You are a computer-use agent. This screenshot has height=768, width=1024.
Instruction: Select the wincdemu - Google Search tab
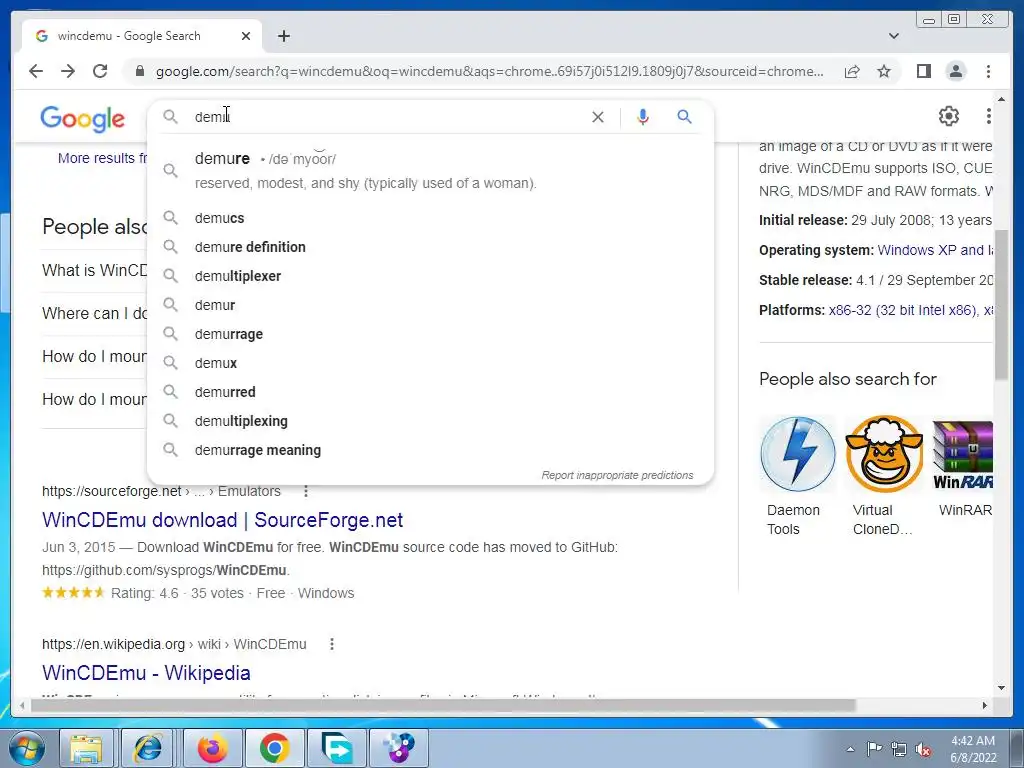142,36
